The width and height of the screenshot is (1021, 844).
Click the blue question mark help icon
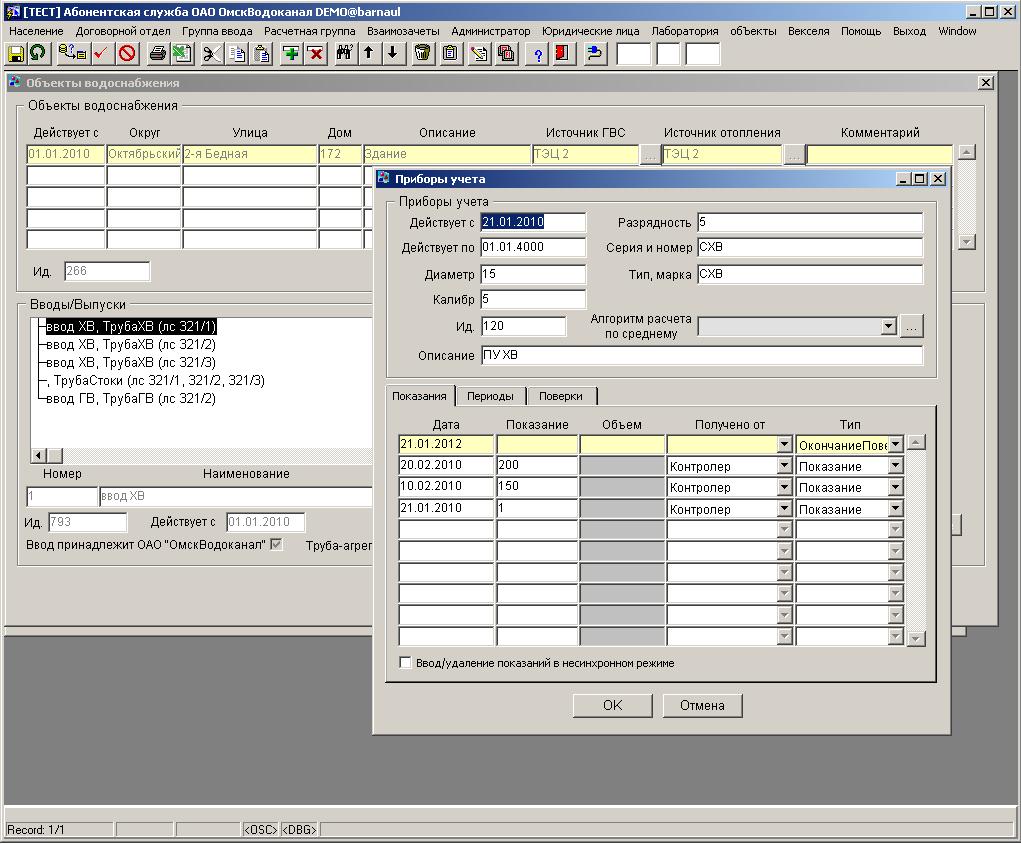tap(538, 54)
